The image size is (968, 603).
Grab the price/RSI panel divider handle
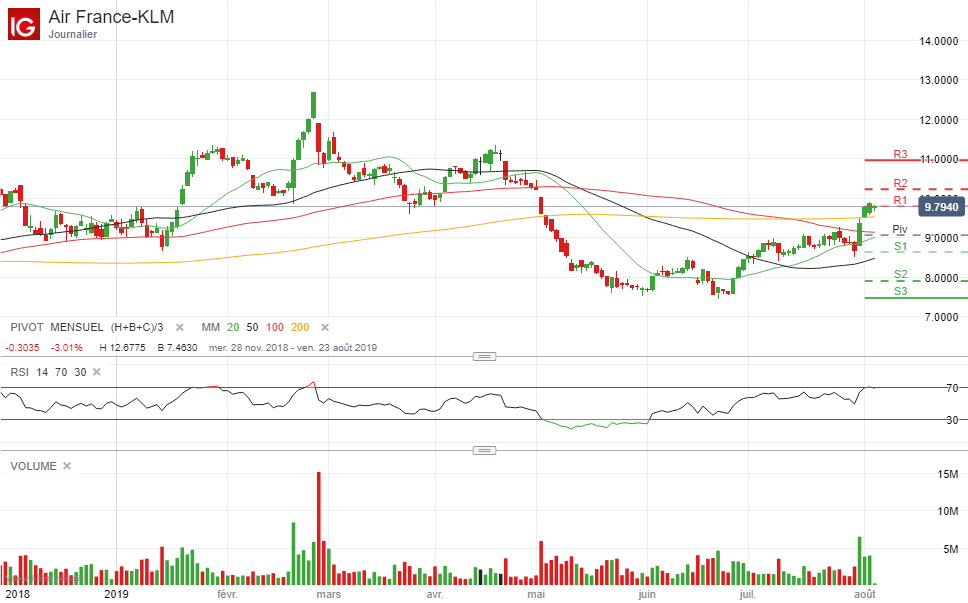[484, 356]
